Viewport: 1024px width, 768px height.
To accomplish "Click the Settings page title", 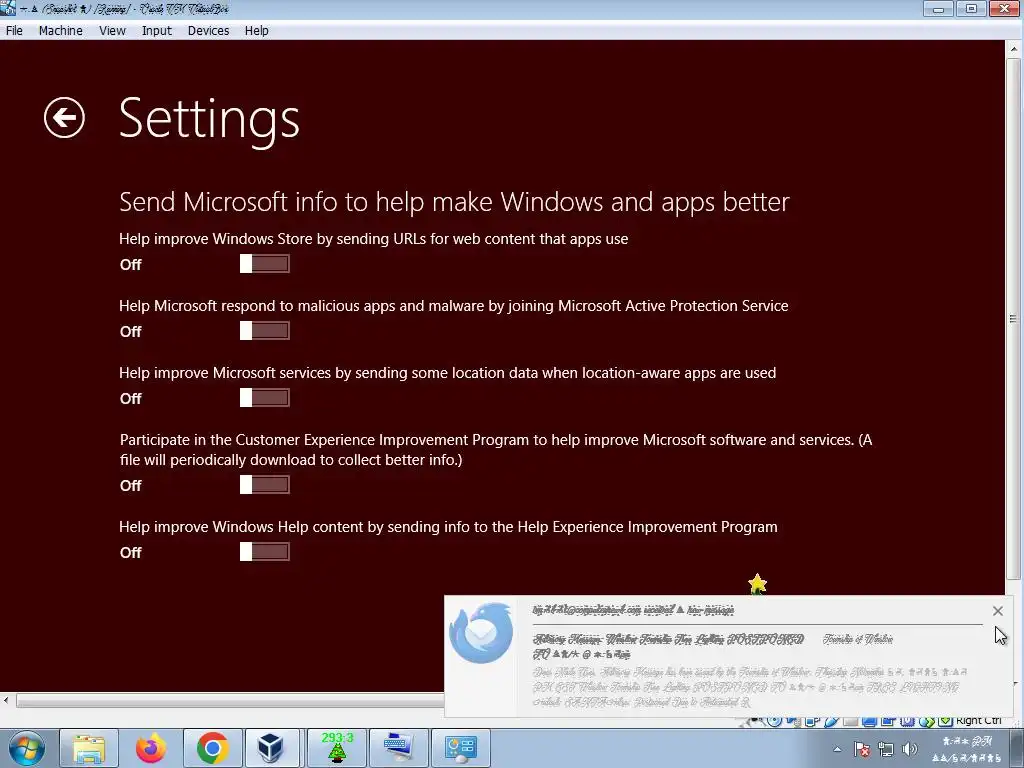I will 209,119.
